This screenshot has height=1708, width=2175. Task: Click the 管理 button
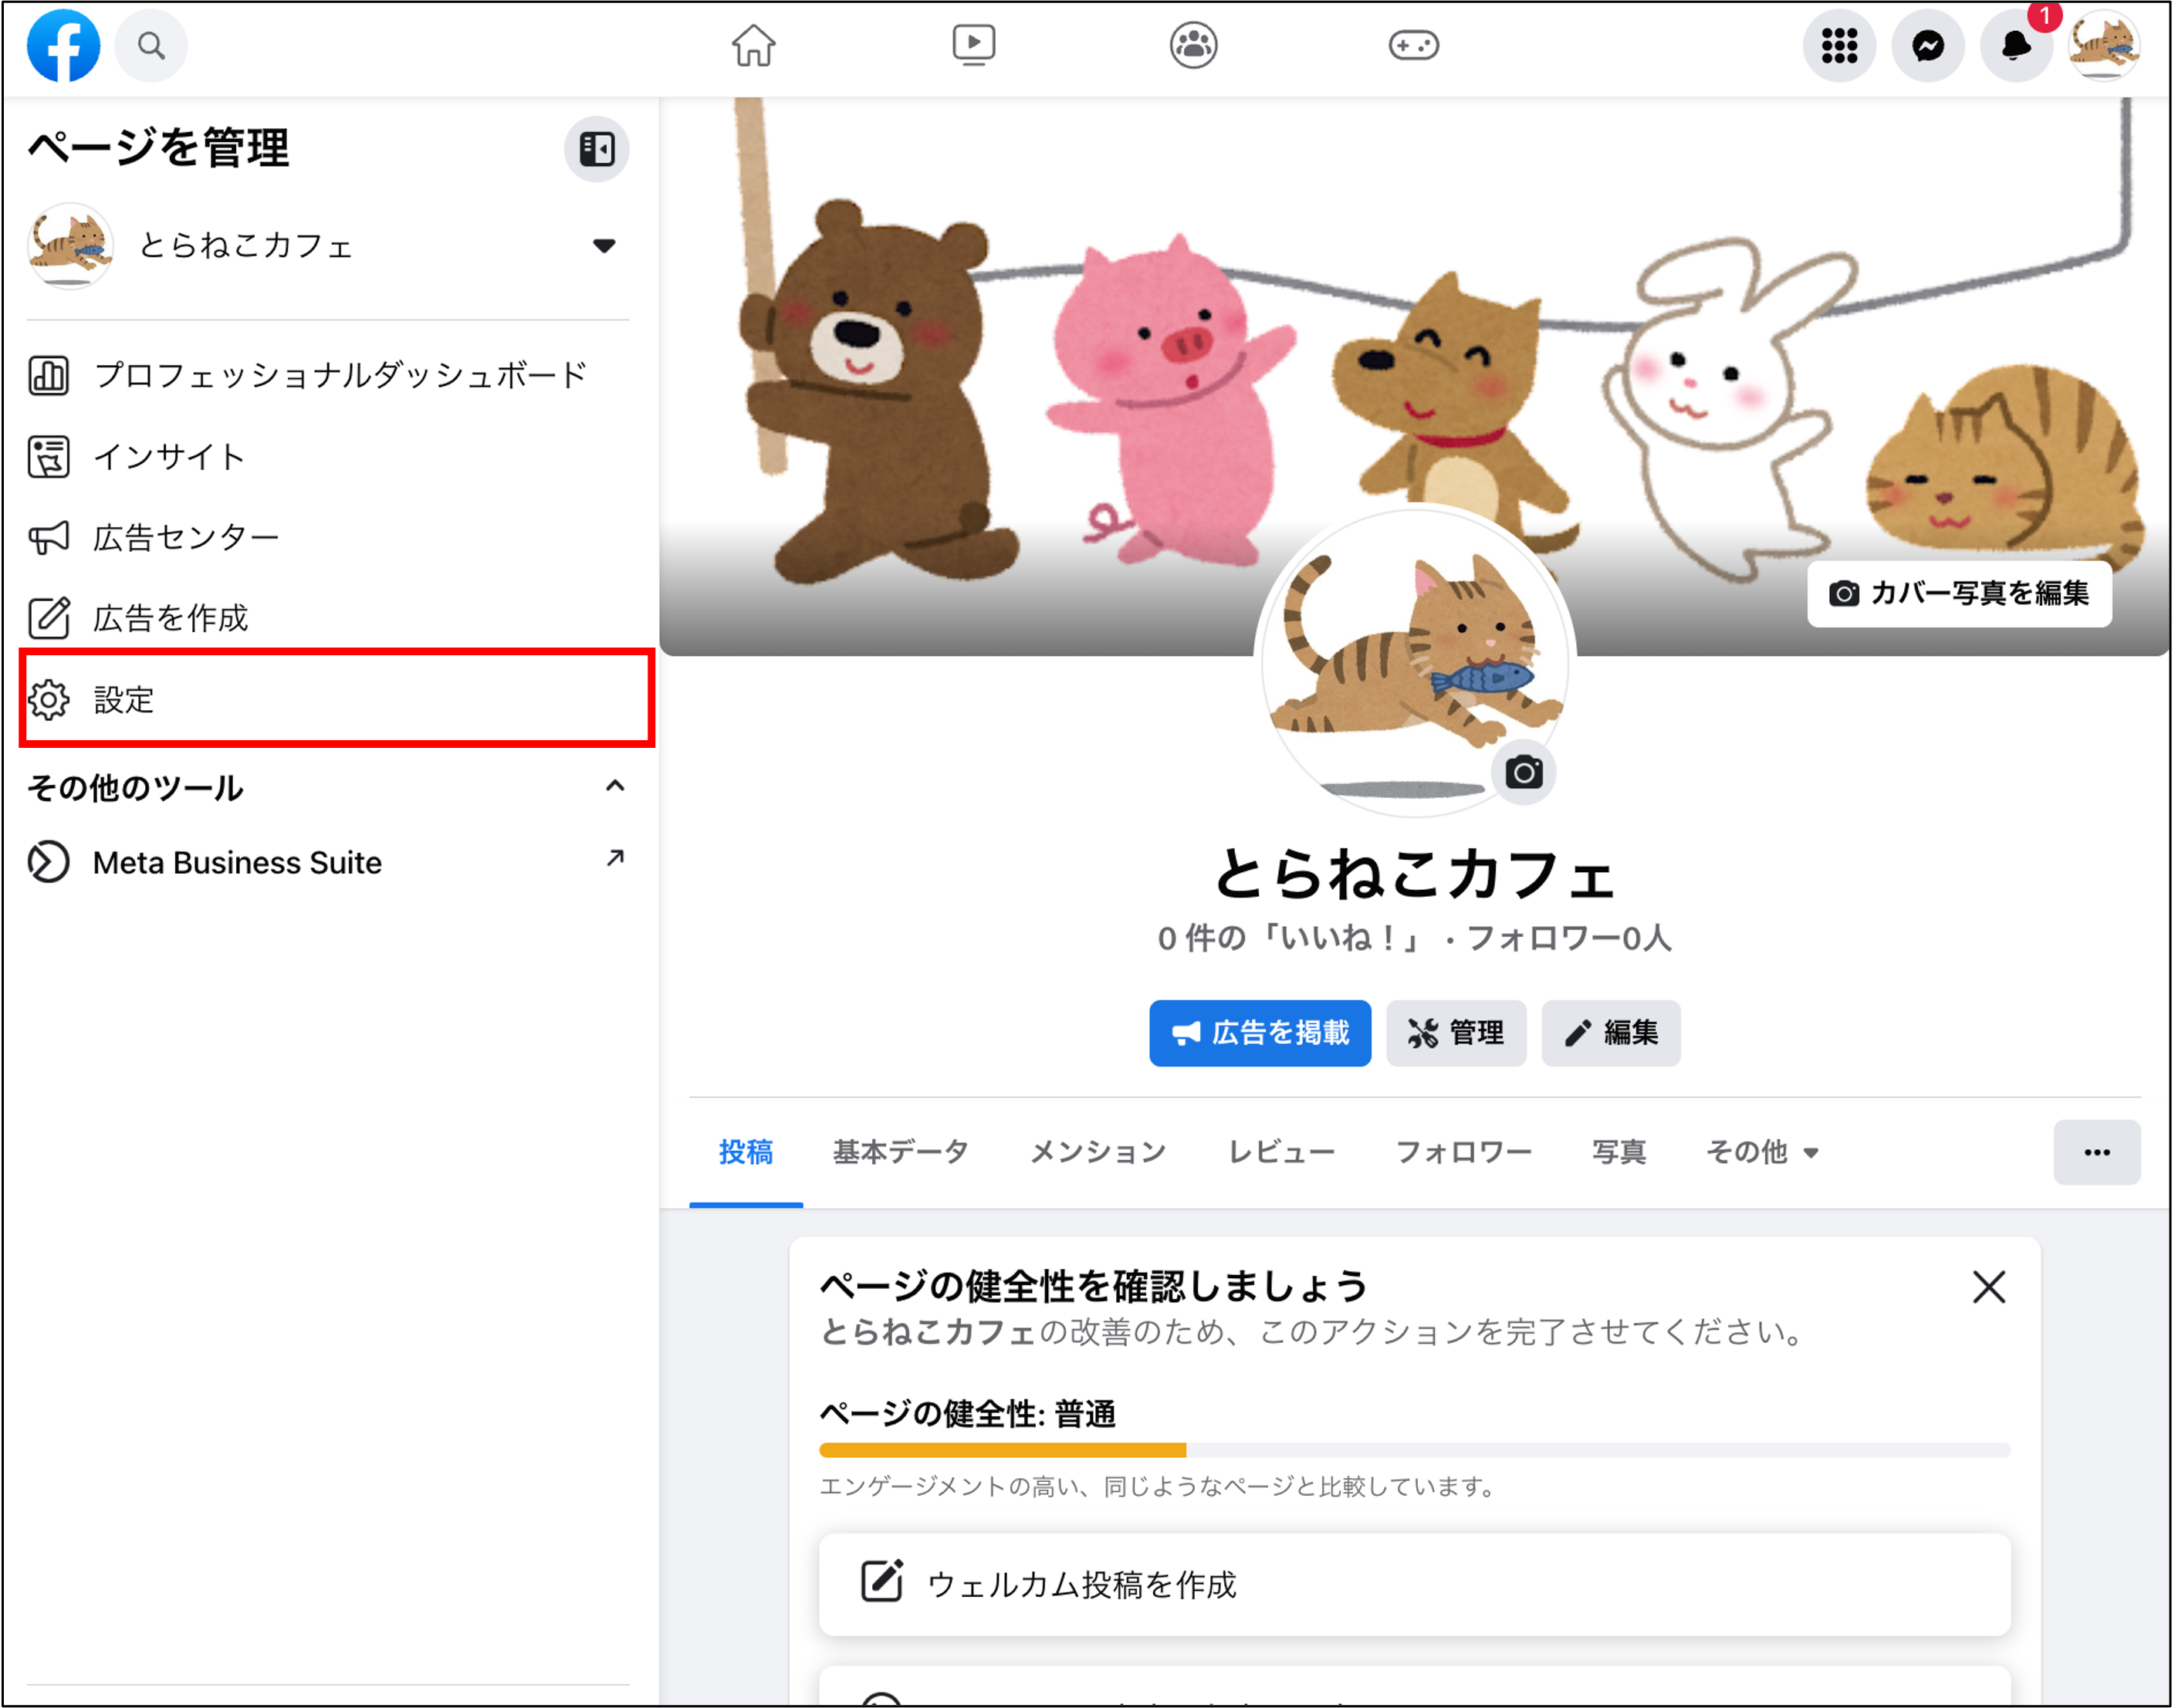pos(1456,1033)
